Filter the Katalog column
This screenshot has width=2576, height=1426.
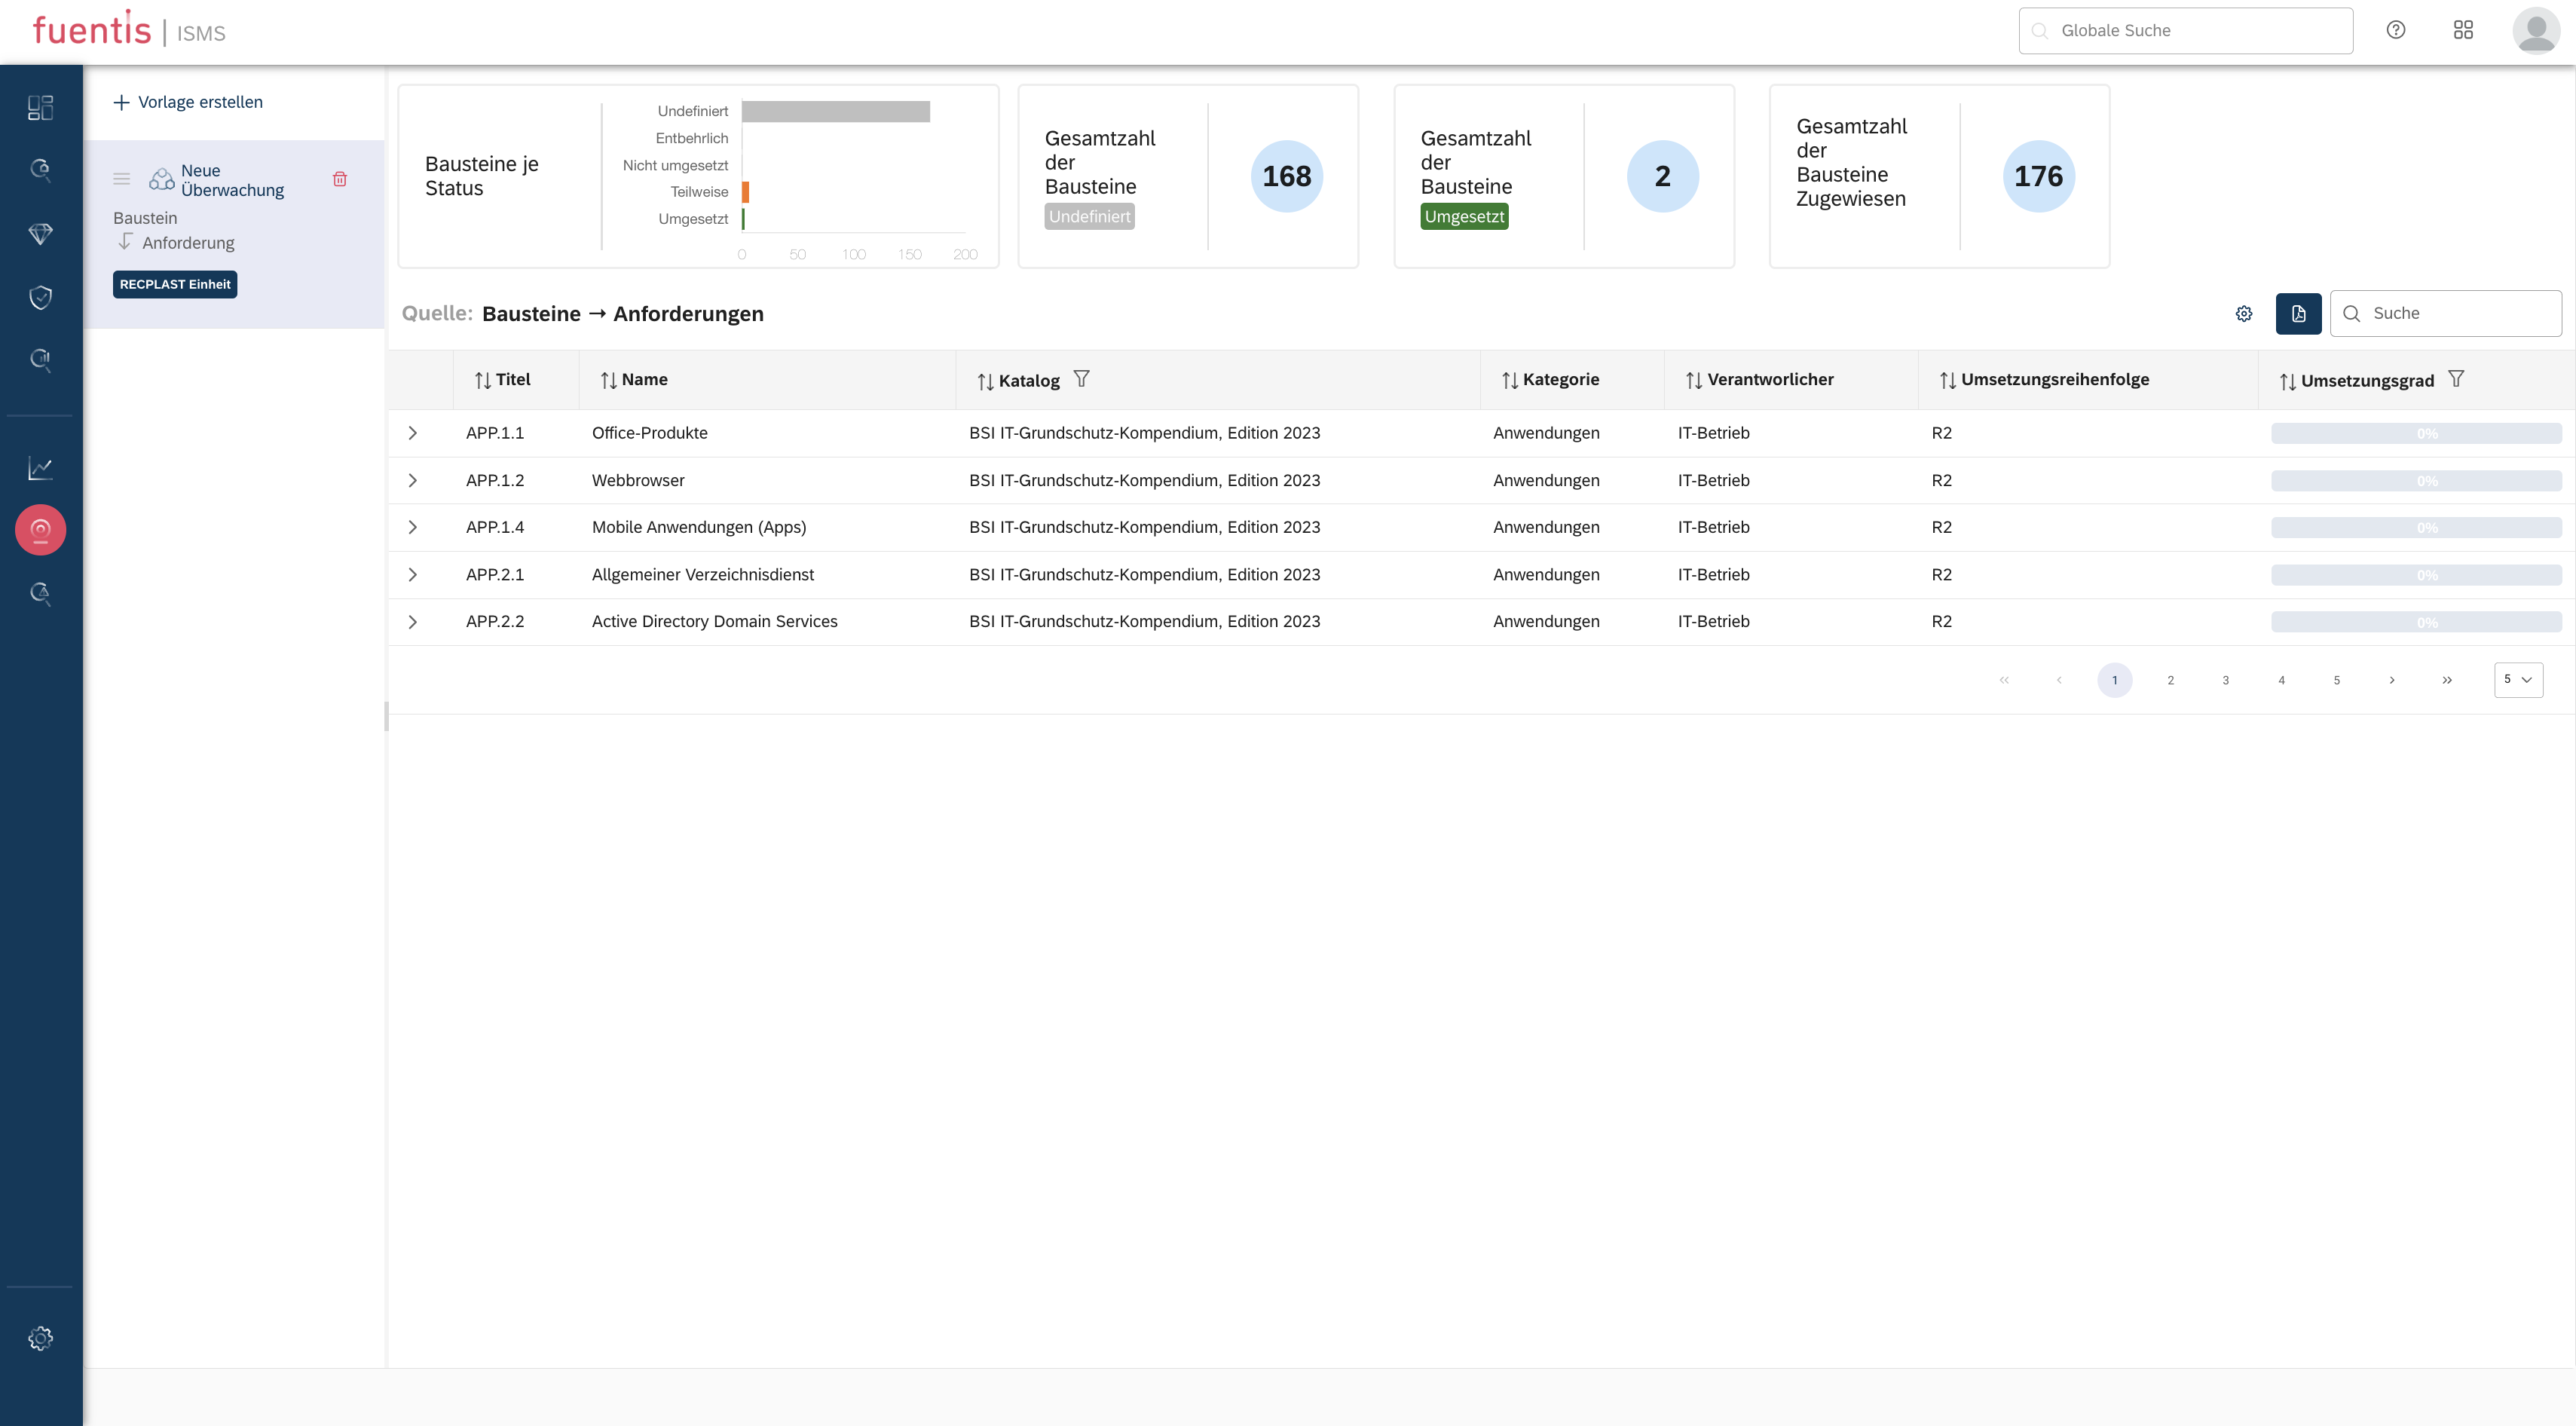tap(1081, 379)
